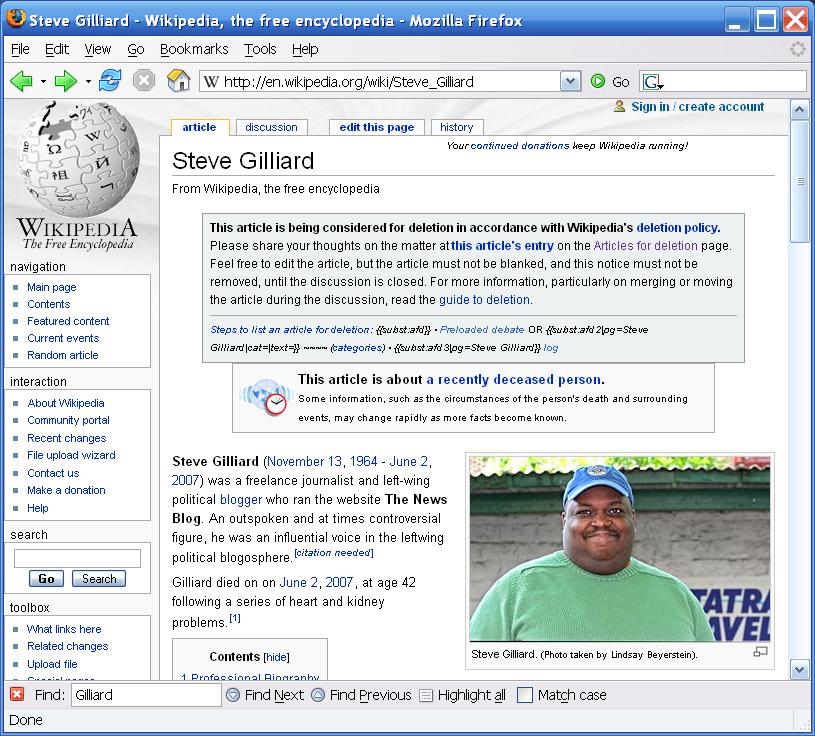Click the Highlight all icon
This screenshot has height=736, width=815.
[426, 695]
